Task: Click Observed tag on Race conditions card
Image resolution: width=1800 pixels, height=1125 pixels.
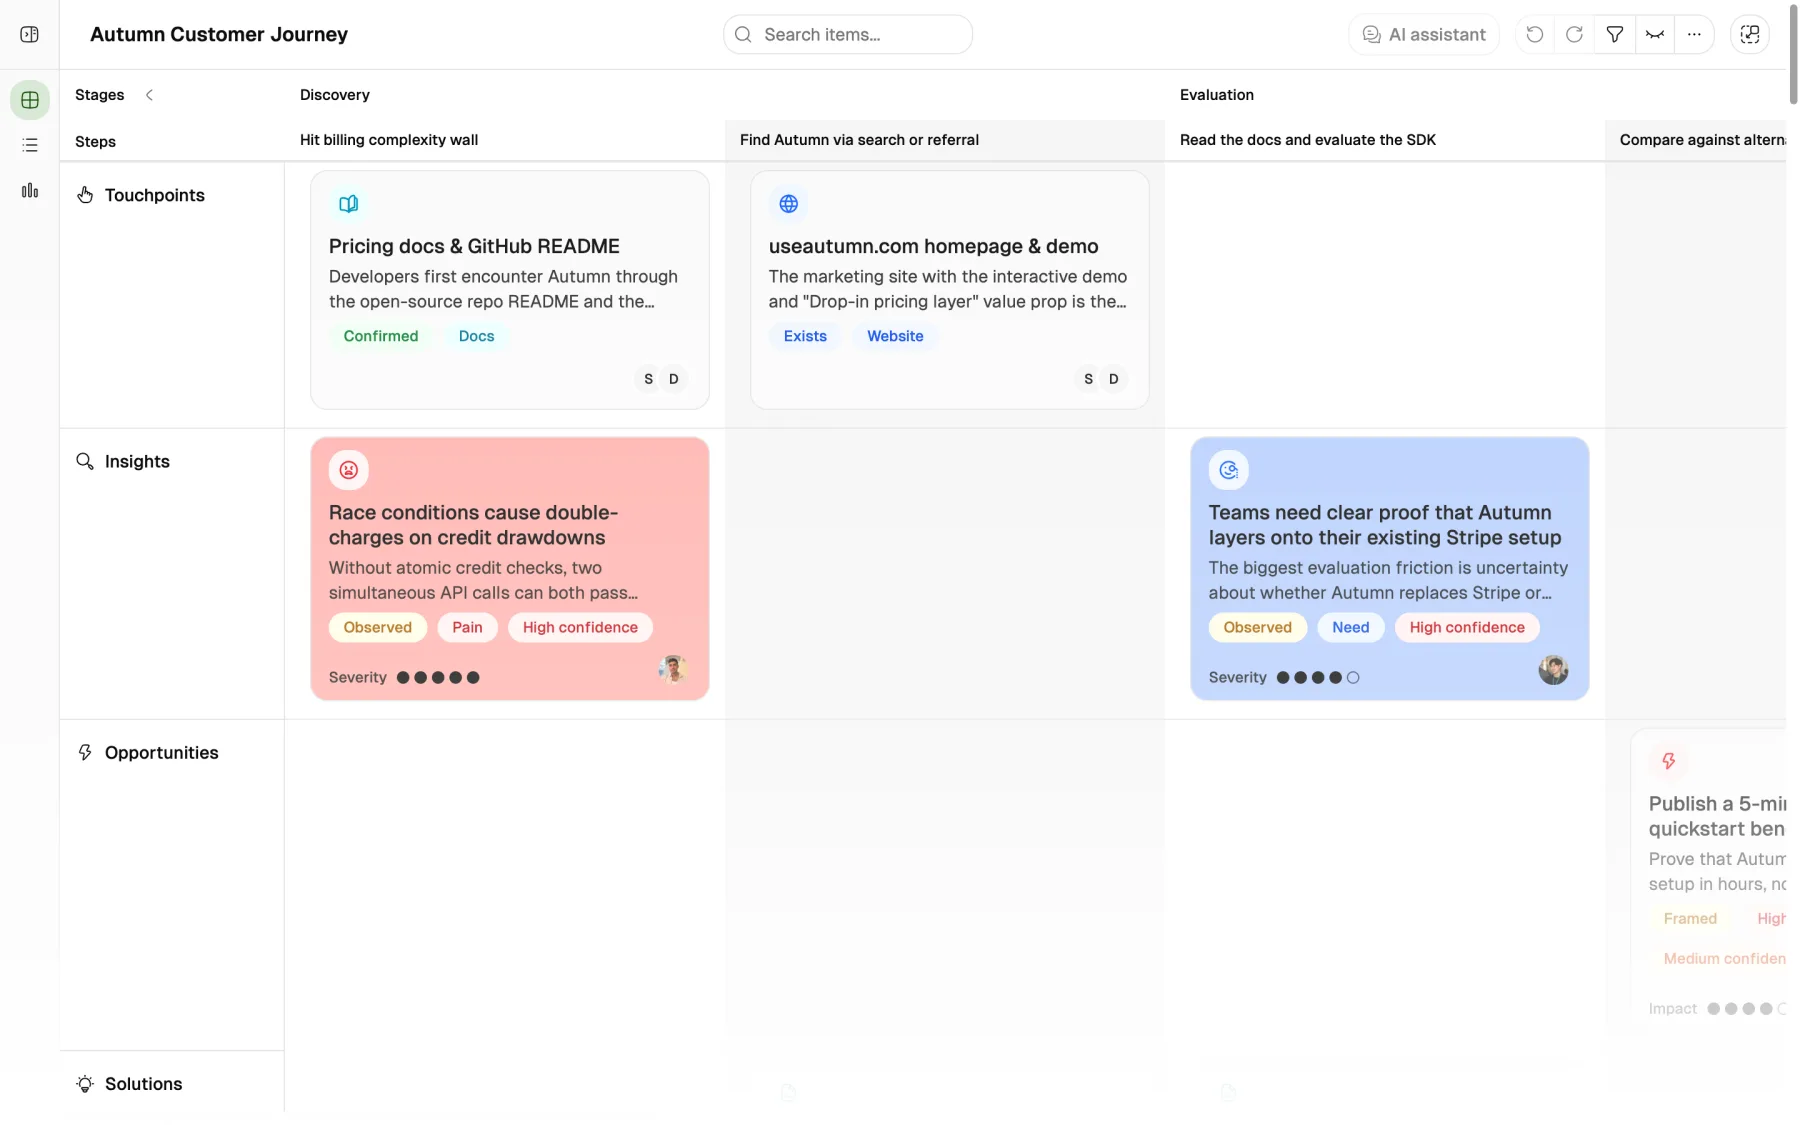Action: point(377,627)
